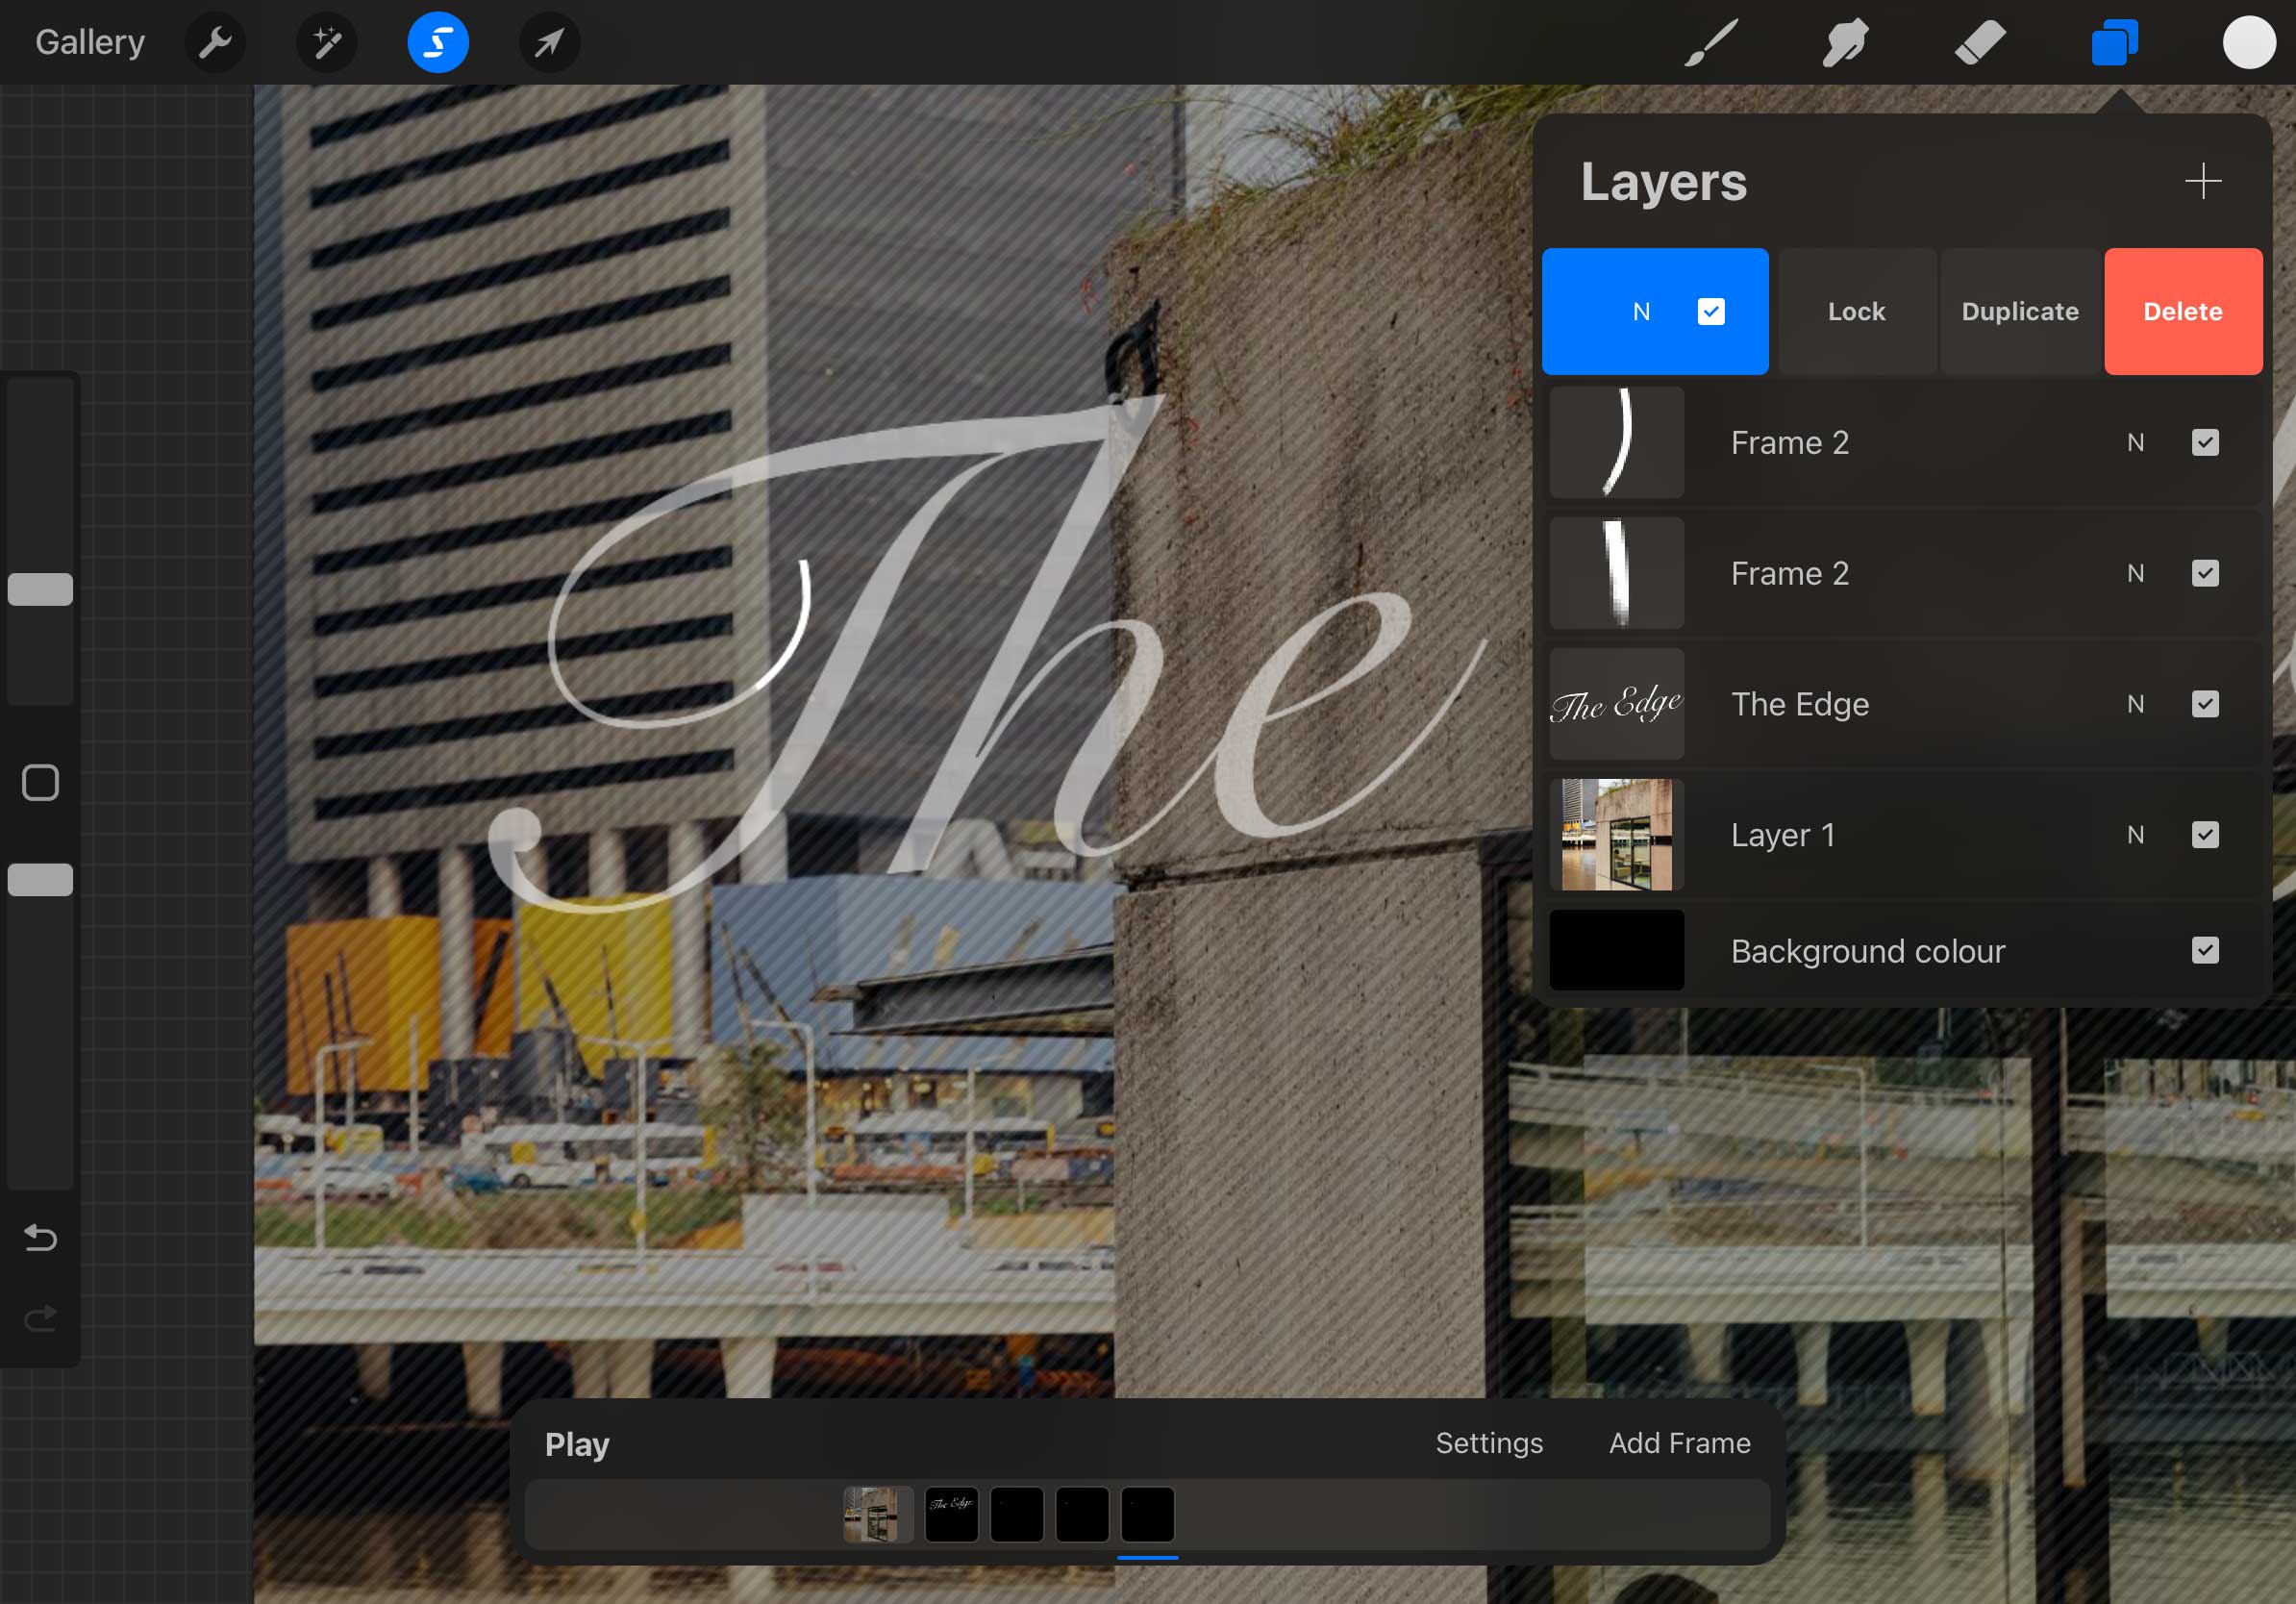This screenshot has height=1604, width=2296.
Task: Select the Smudge tool
Action: pos(1845,43)
